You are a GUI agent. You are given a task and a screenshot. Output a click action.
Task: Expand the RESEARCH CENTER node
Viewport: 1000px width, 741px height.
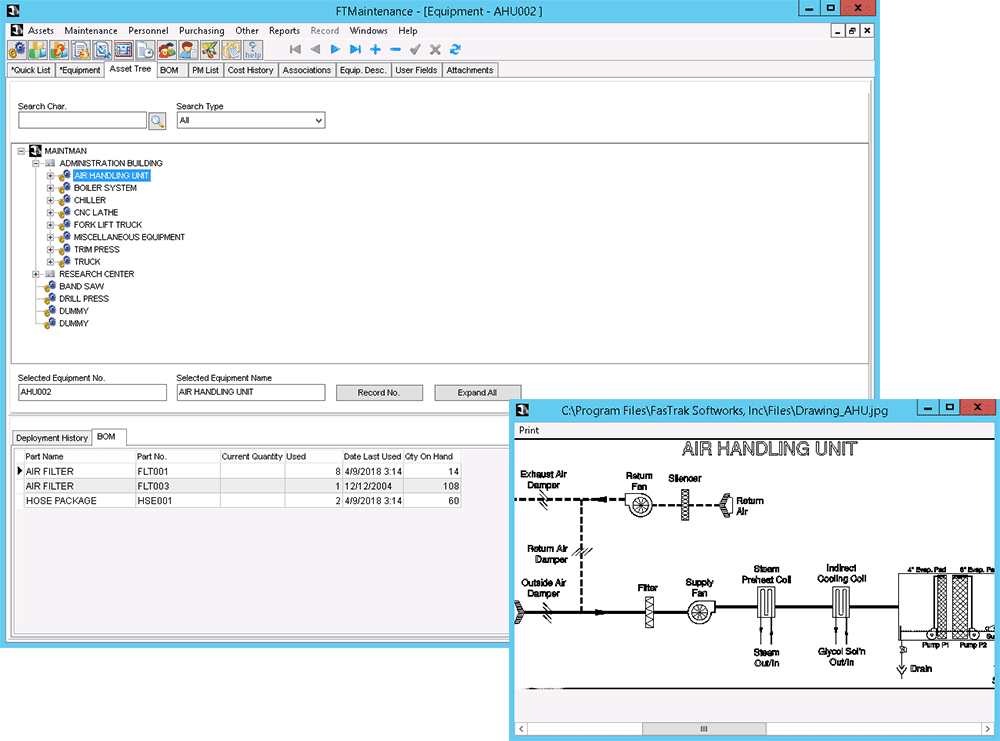click(x=36, y=274)
